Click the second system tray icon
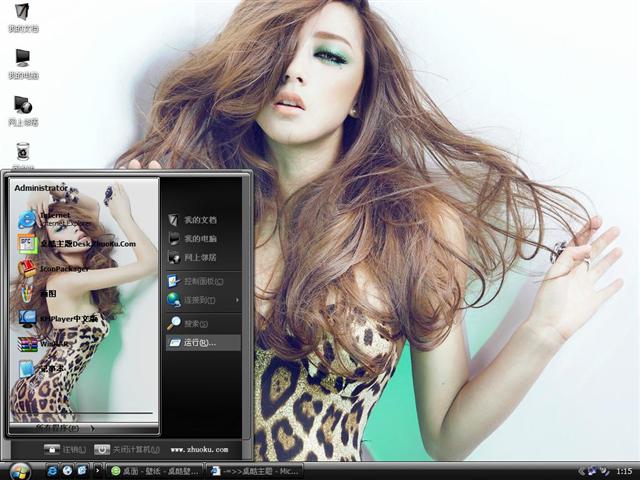This screenshot has height=480, width=640. coord(604,471)
